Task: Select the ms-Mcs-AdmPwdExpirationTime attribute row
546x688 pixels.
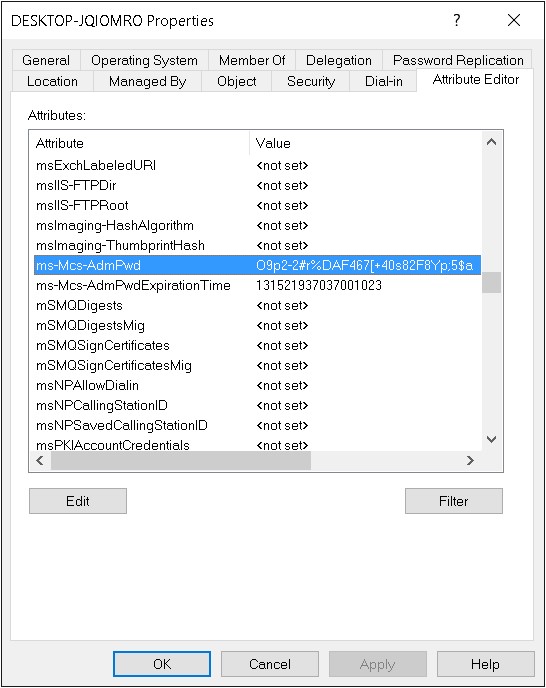Action: (258, 286)
